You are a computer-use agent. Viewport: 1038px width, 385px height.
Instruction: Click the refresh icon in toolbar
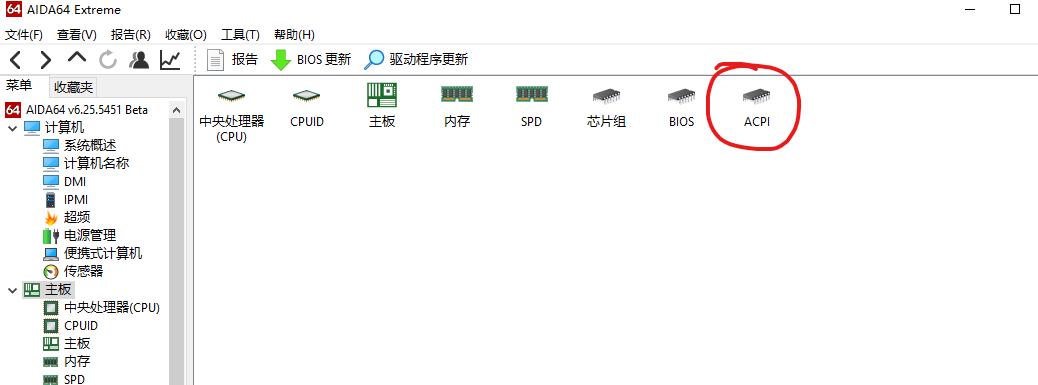[x=108, y=60]
